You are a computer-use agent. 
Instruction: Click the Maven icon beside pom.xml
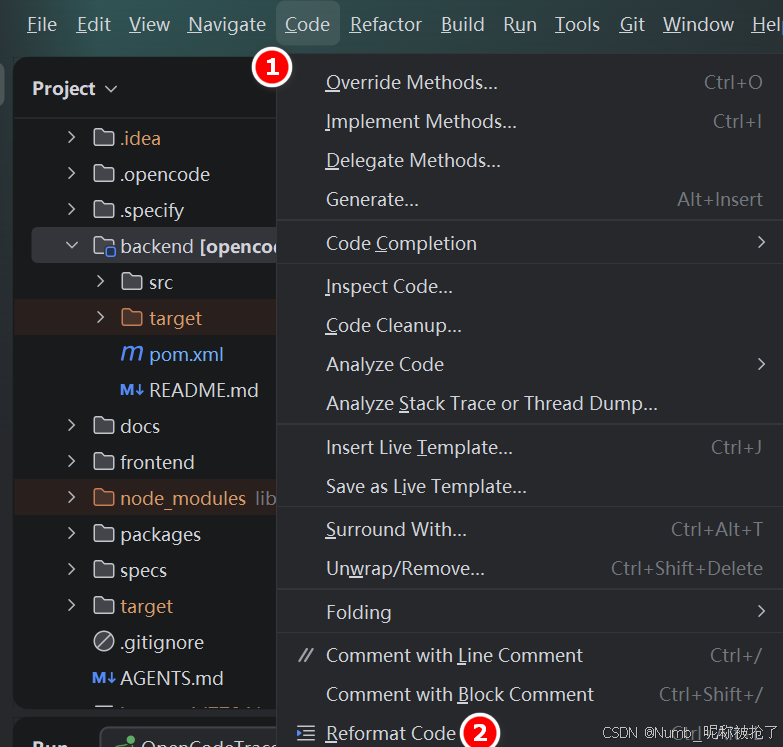coord(132,354)
